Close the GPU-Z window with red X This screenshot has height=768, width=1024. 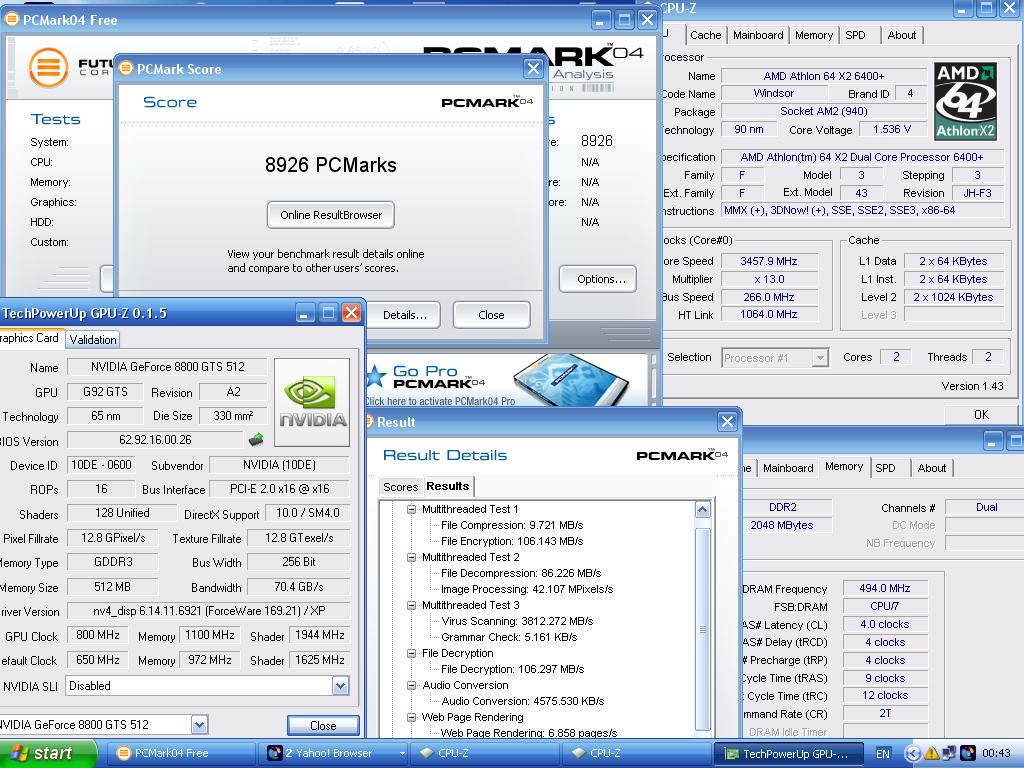click(351, 313)
